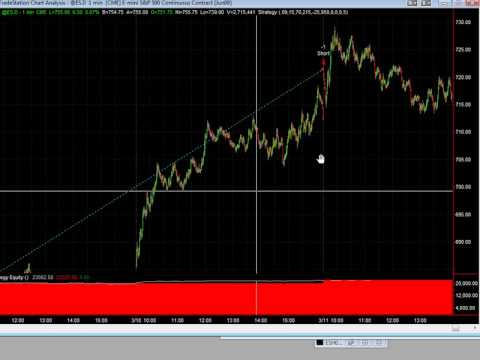480x360 pixels.
Task: Click the horizontal scrollbar thumb below chart
Action: (455, 329)
